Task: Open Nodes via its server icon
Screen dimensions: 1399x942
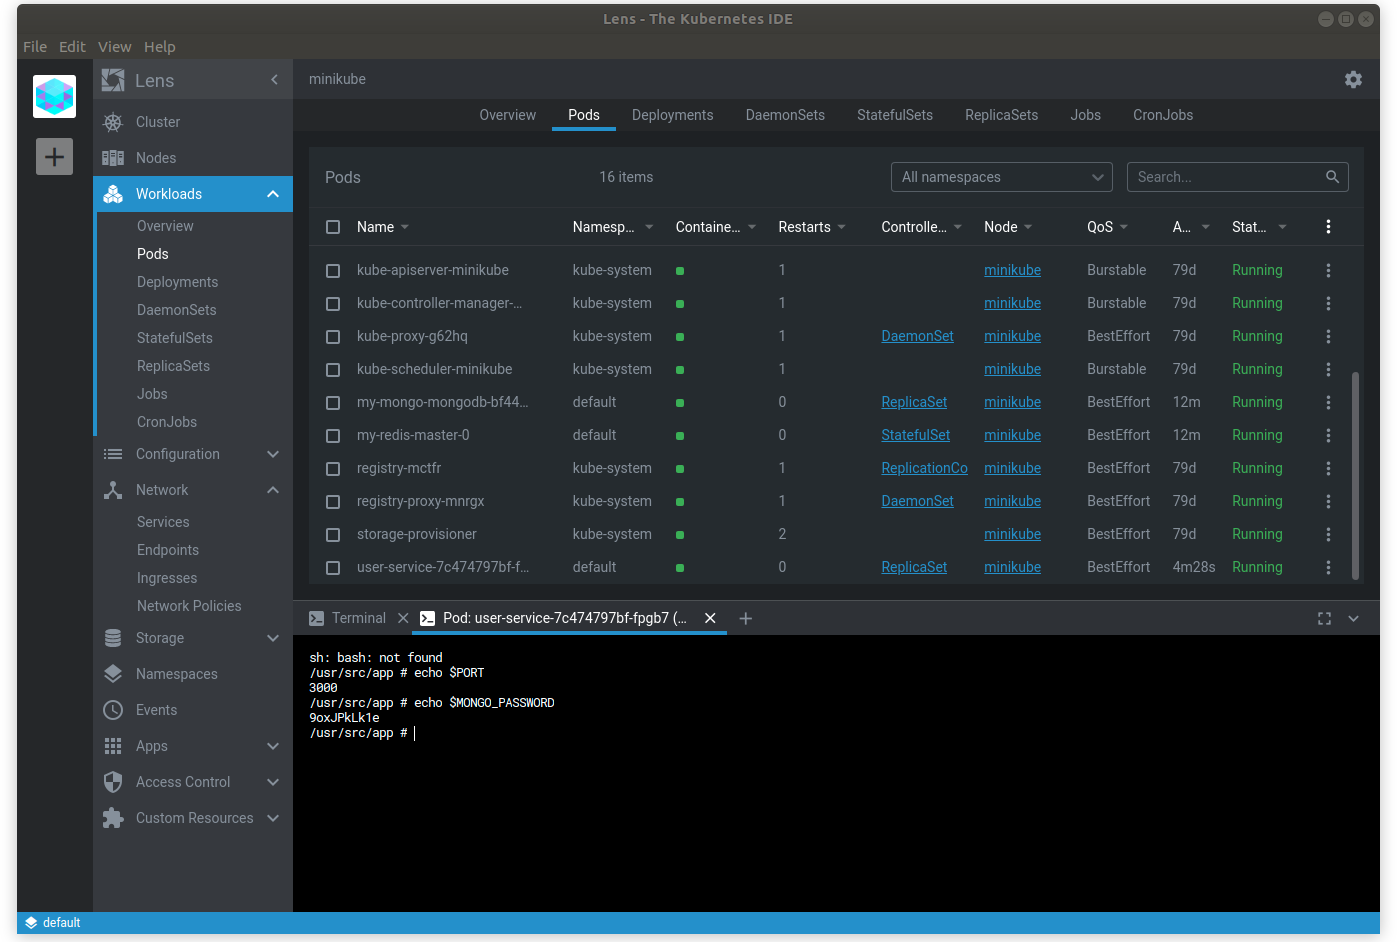Action: [x=113, y=158]
